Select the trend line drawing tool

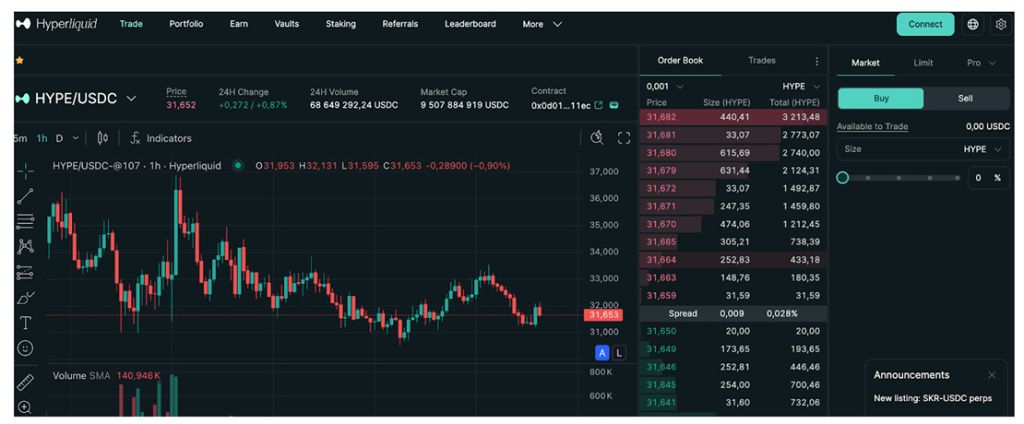coord(25,196)
